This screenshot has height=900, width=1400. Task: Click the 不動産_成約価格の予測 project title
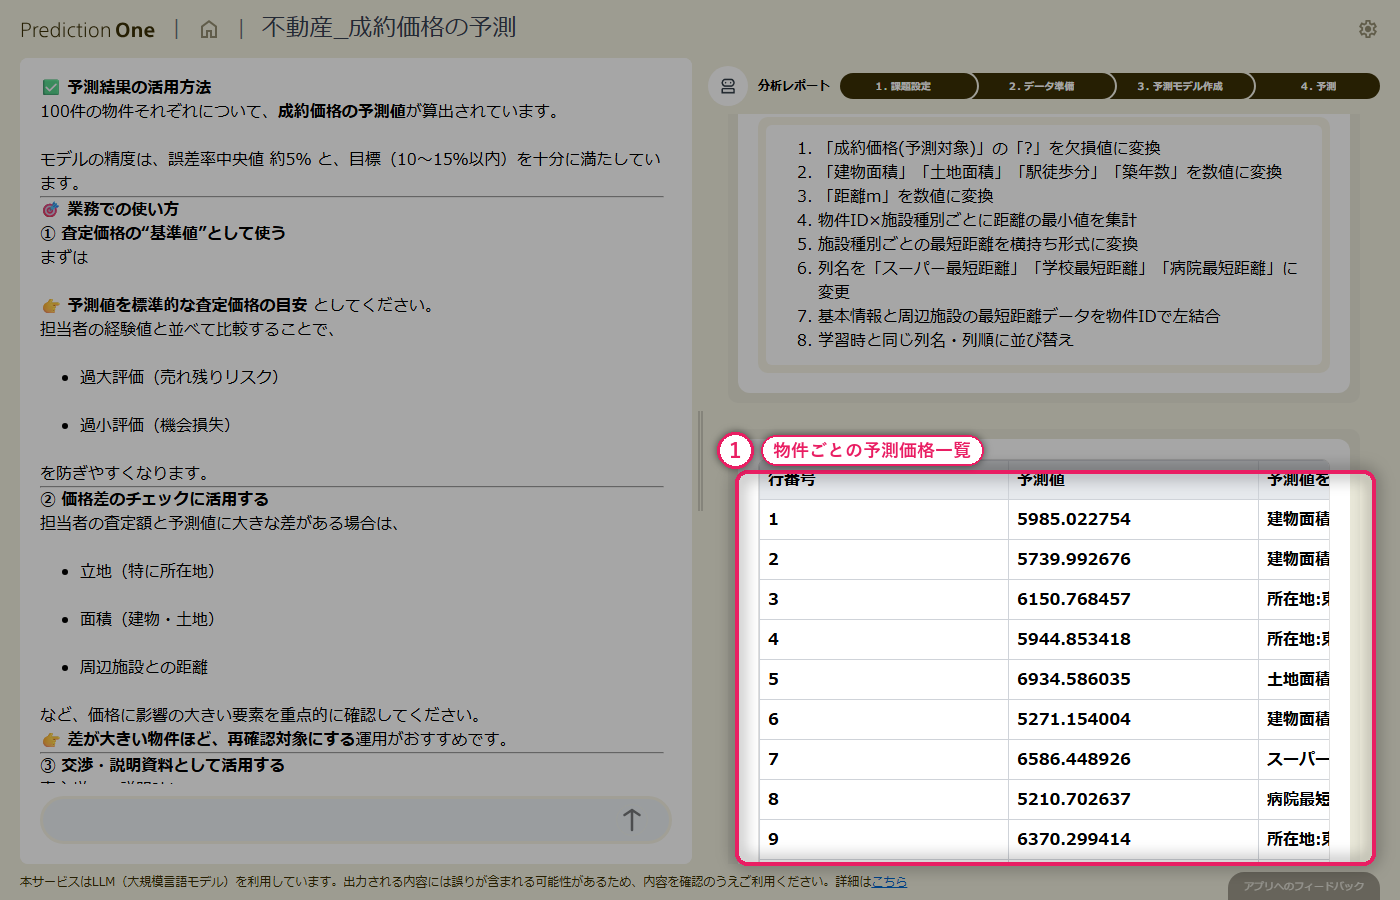coord(389,27)
